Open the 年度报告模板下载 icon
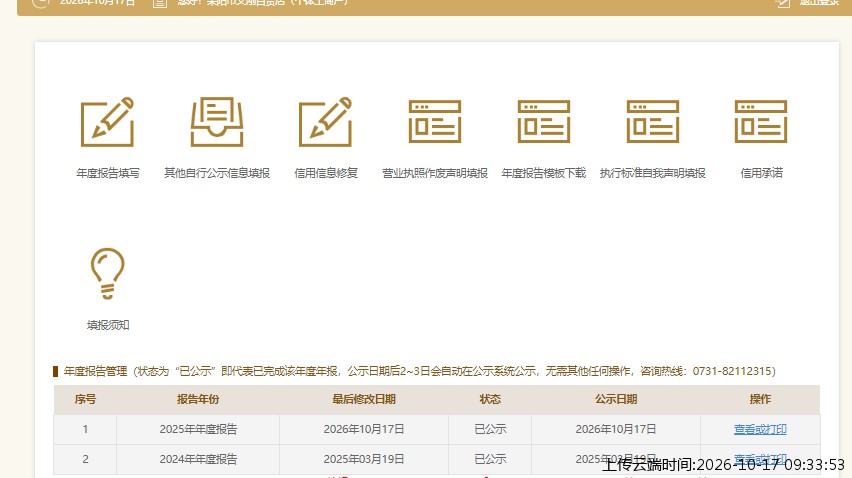The image size is (852, 478). click(x=543, y=122)
